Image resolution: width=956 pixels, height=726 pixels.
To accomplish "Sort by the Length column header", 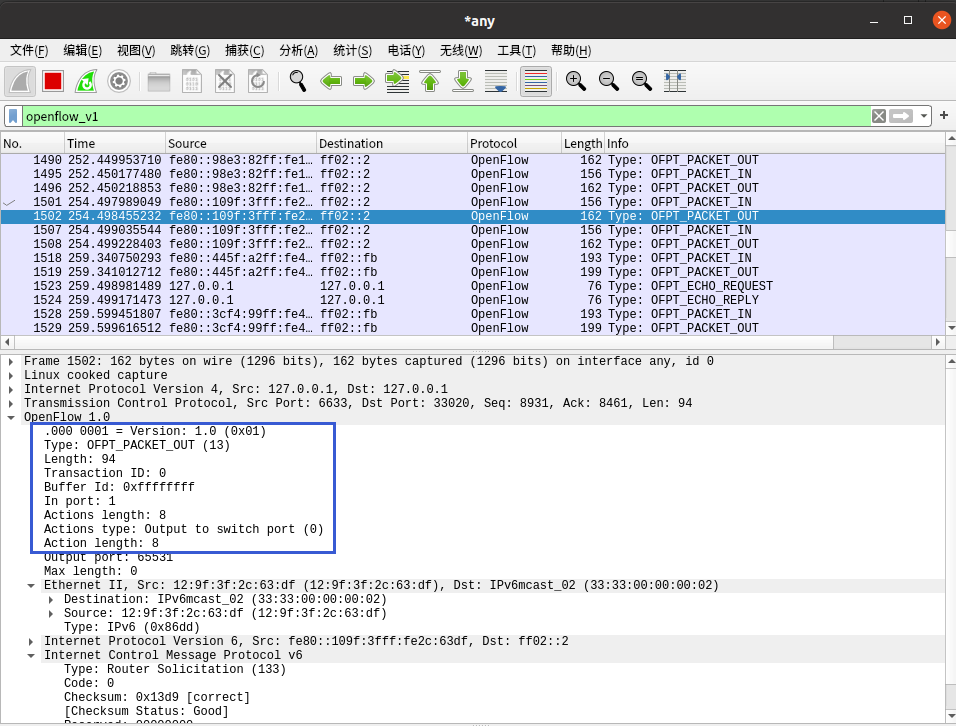I will [583, 143].
